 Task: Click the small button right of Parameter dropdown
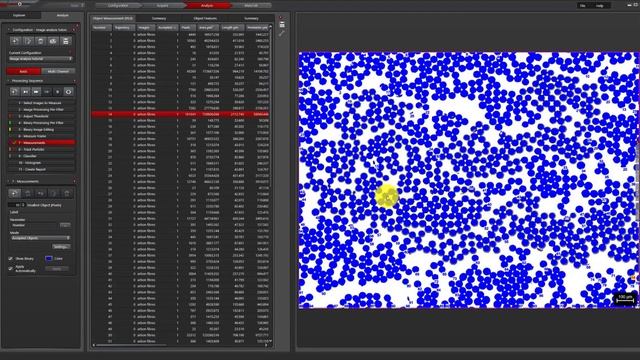(65, 225)
